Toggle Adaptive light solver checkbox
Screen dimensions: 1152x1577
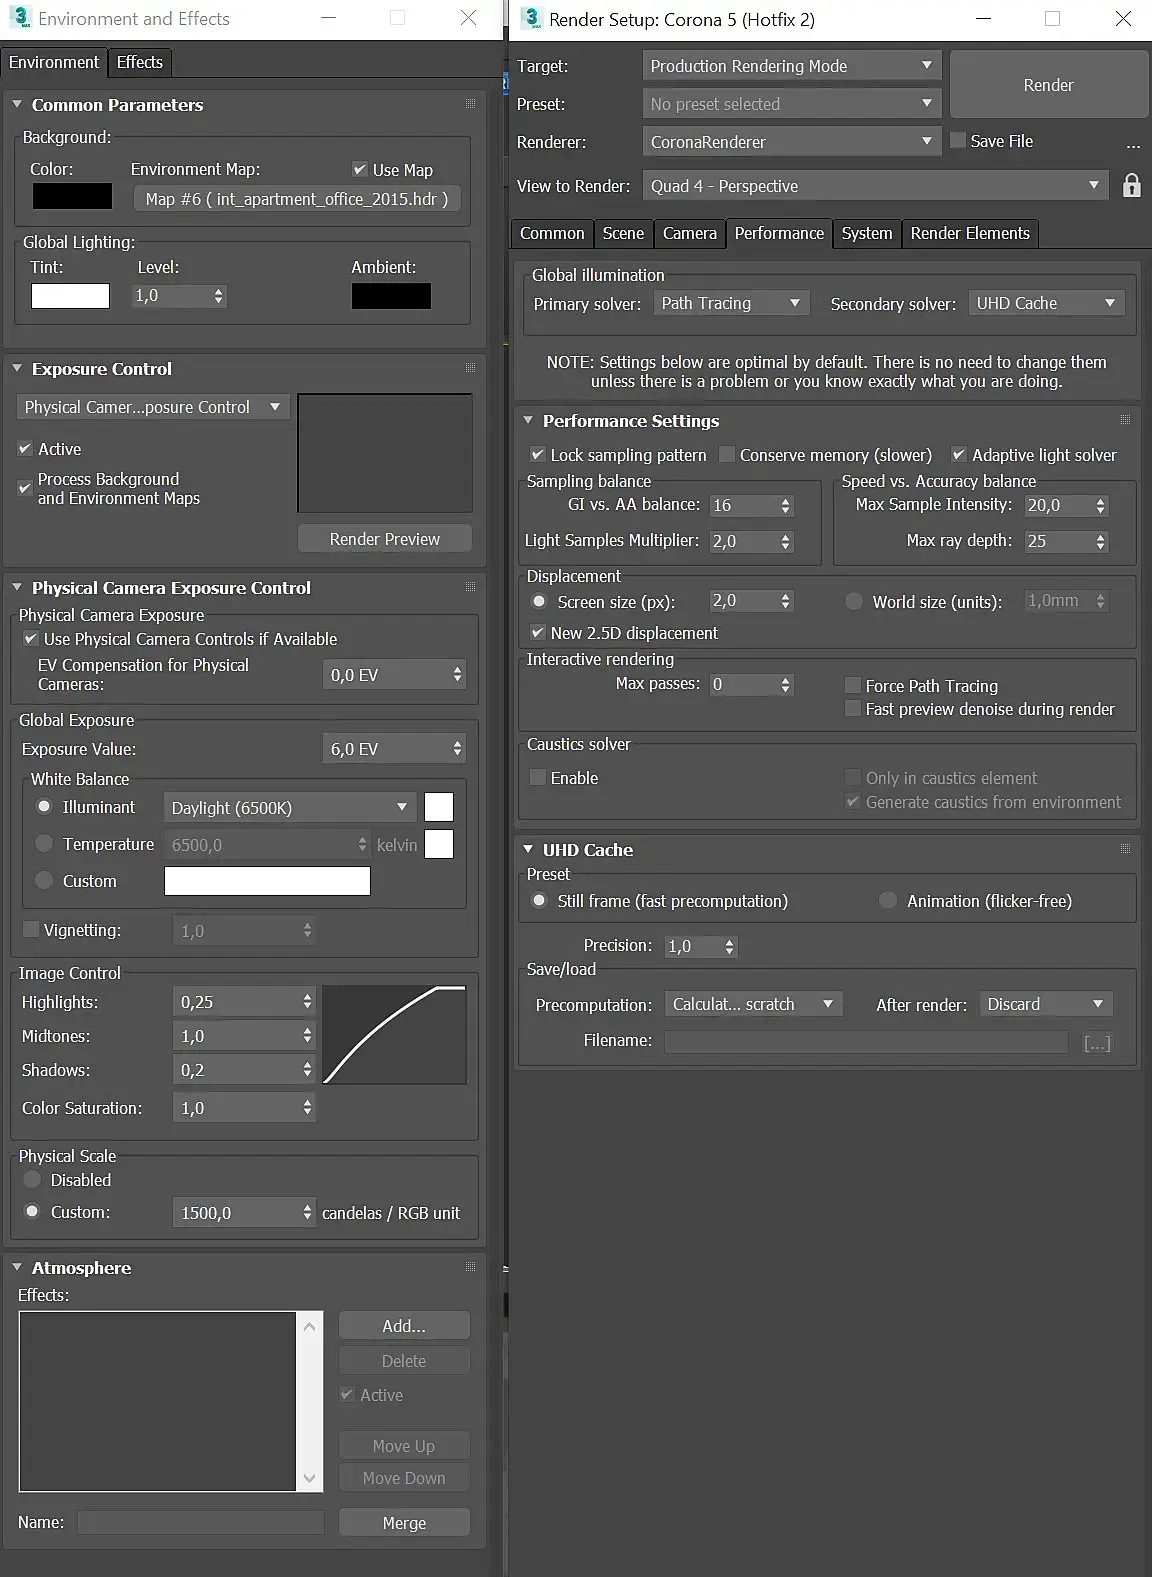point(959,455)
